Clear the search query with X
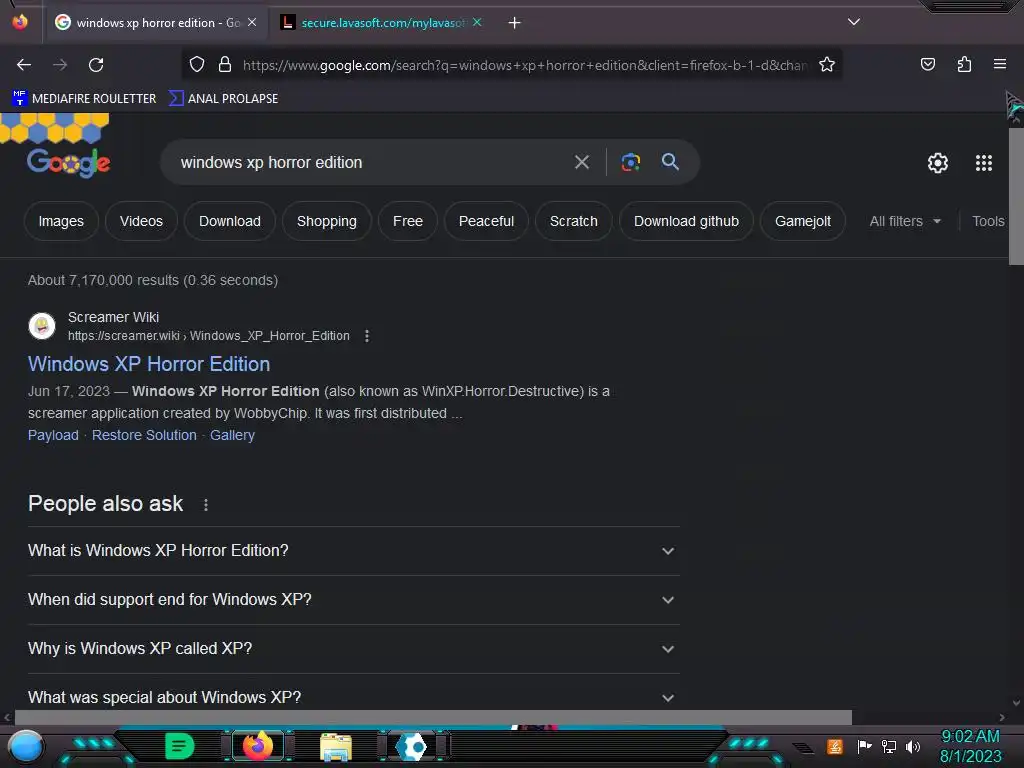 tap(582, 162)
